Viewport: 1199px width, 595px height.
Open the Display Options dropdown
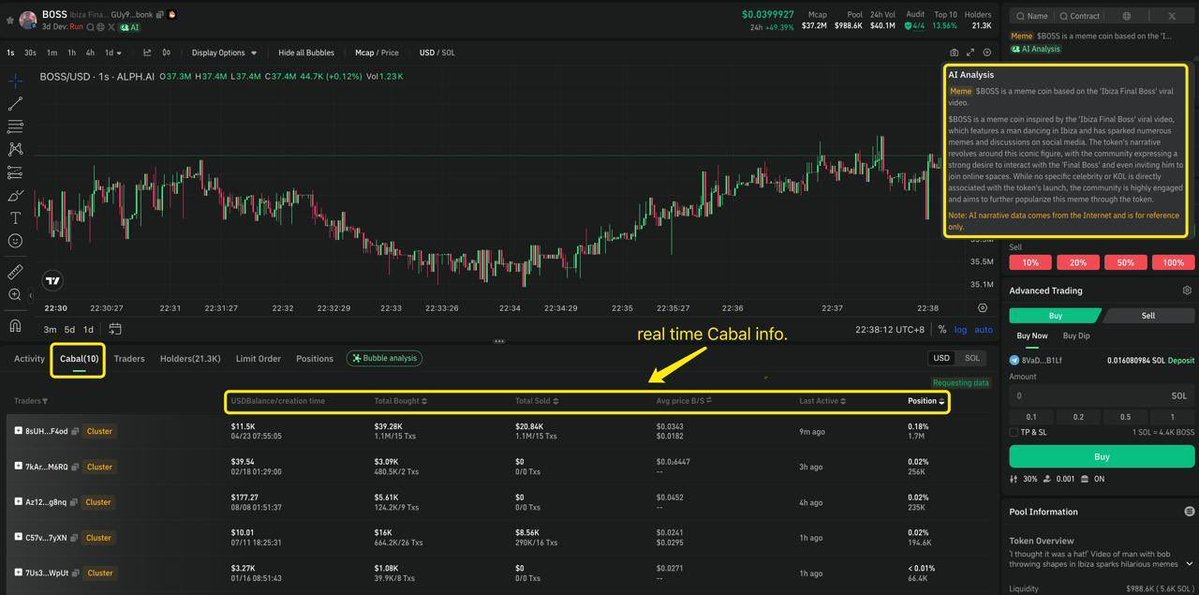[x=224, y=53]
